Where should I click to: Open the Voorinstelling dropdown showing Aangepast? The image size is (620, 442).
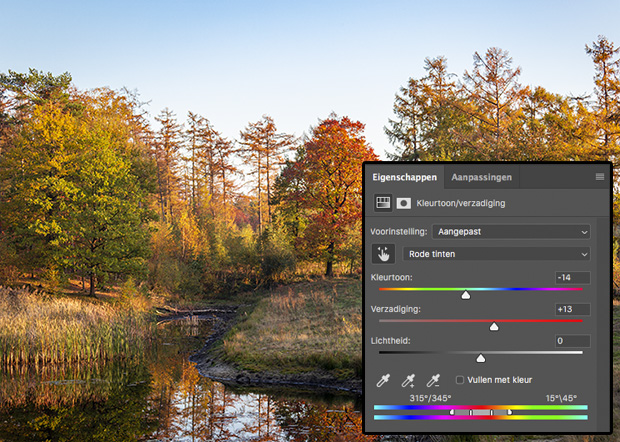click(x=511, y=232)
